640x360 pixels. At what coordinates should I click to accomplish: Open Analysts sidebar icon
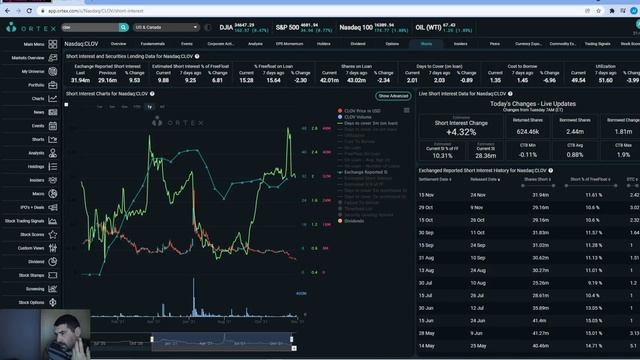(53, 153)
